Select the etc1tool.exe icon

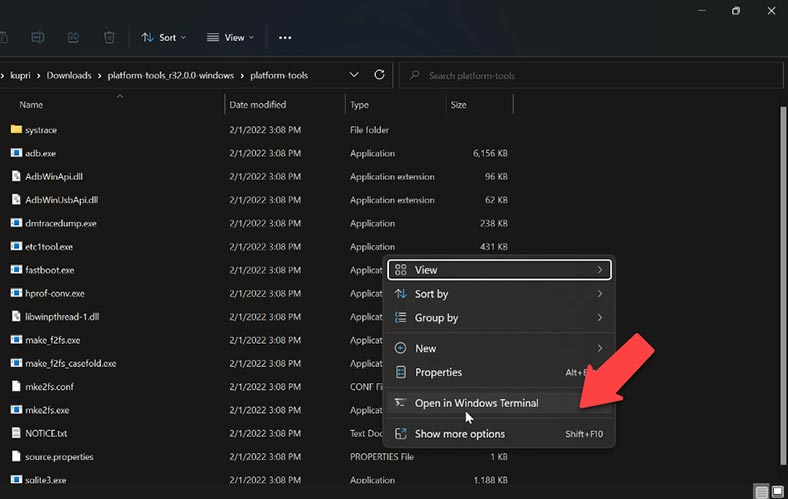(x=16, y=246)
